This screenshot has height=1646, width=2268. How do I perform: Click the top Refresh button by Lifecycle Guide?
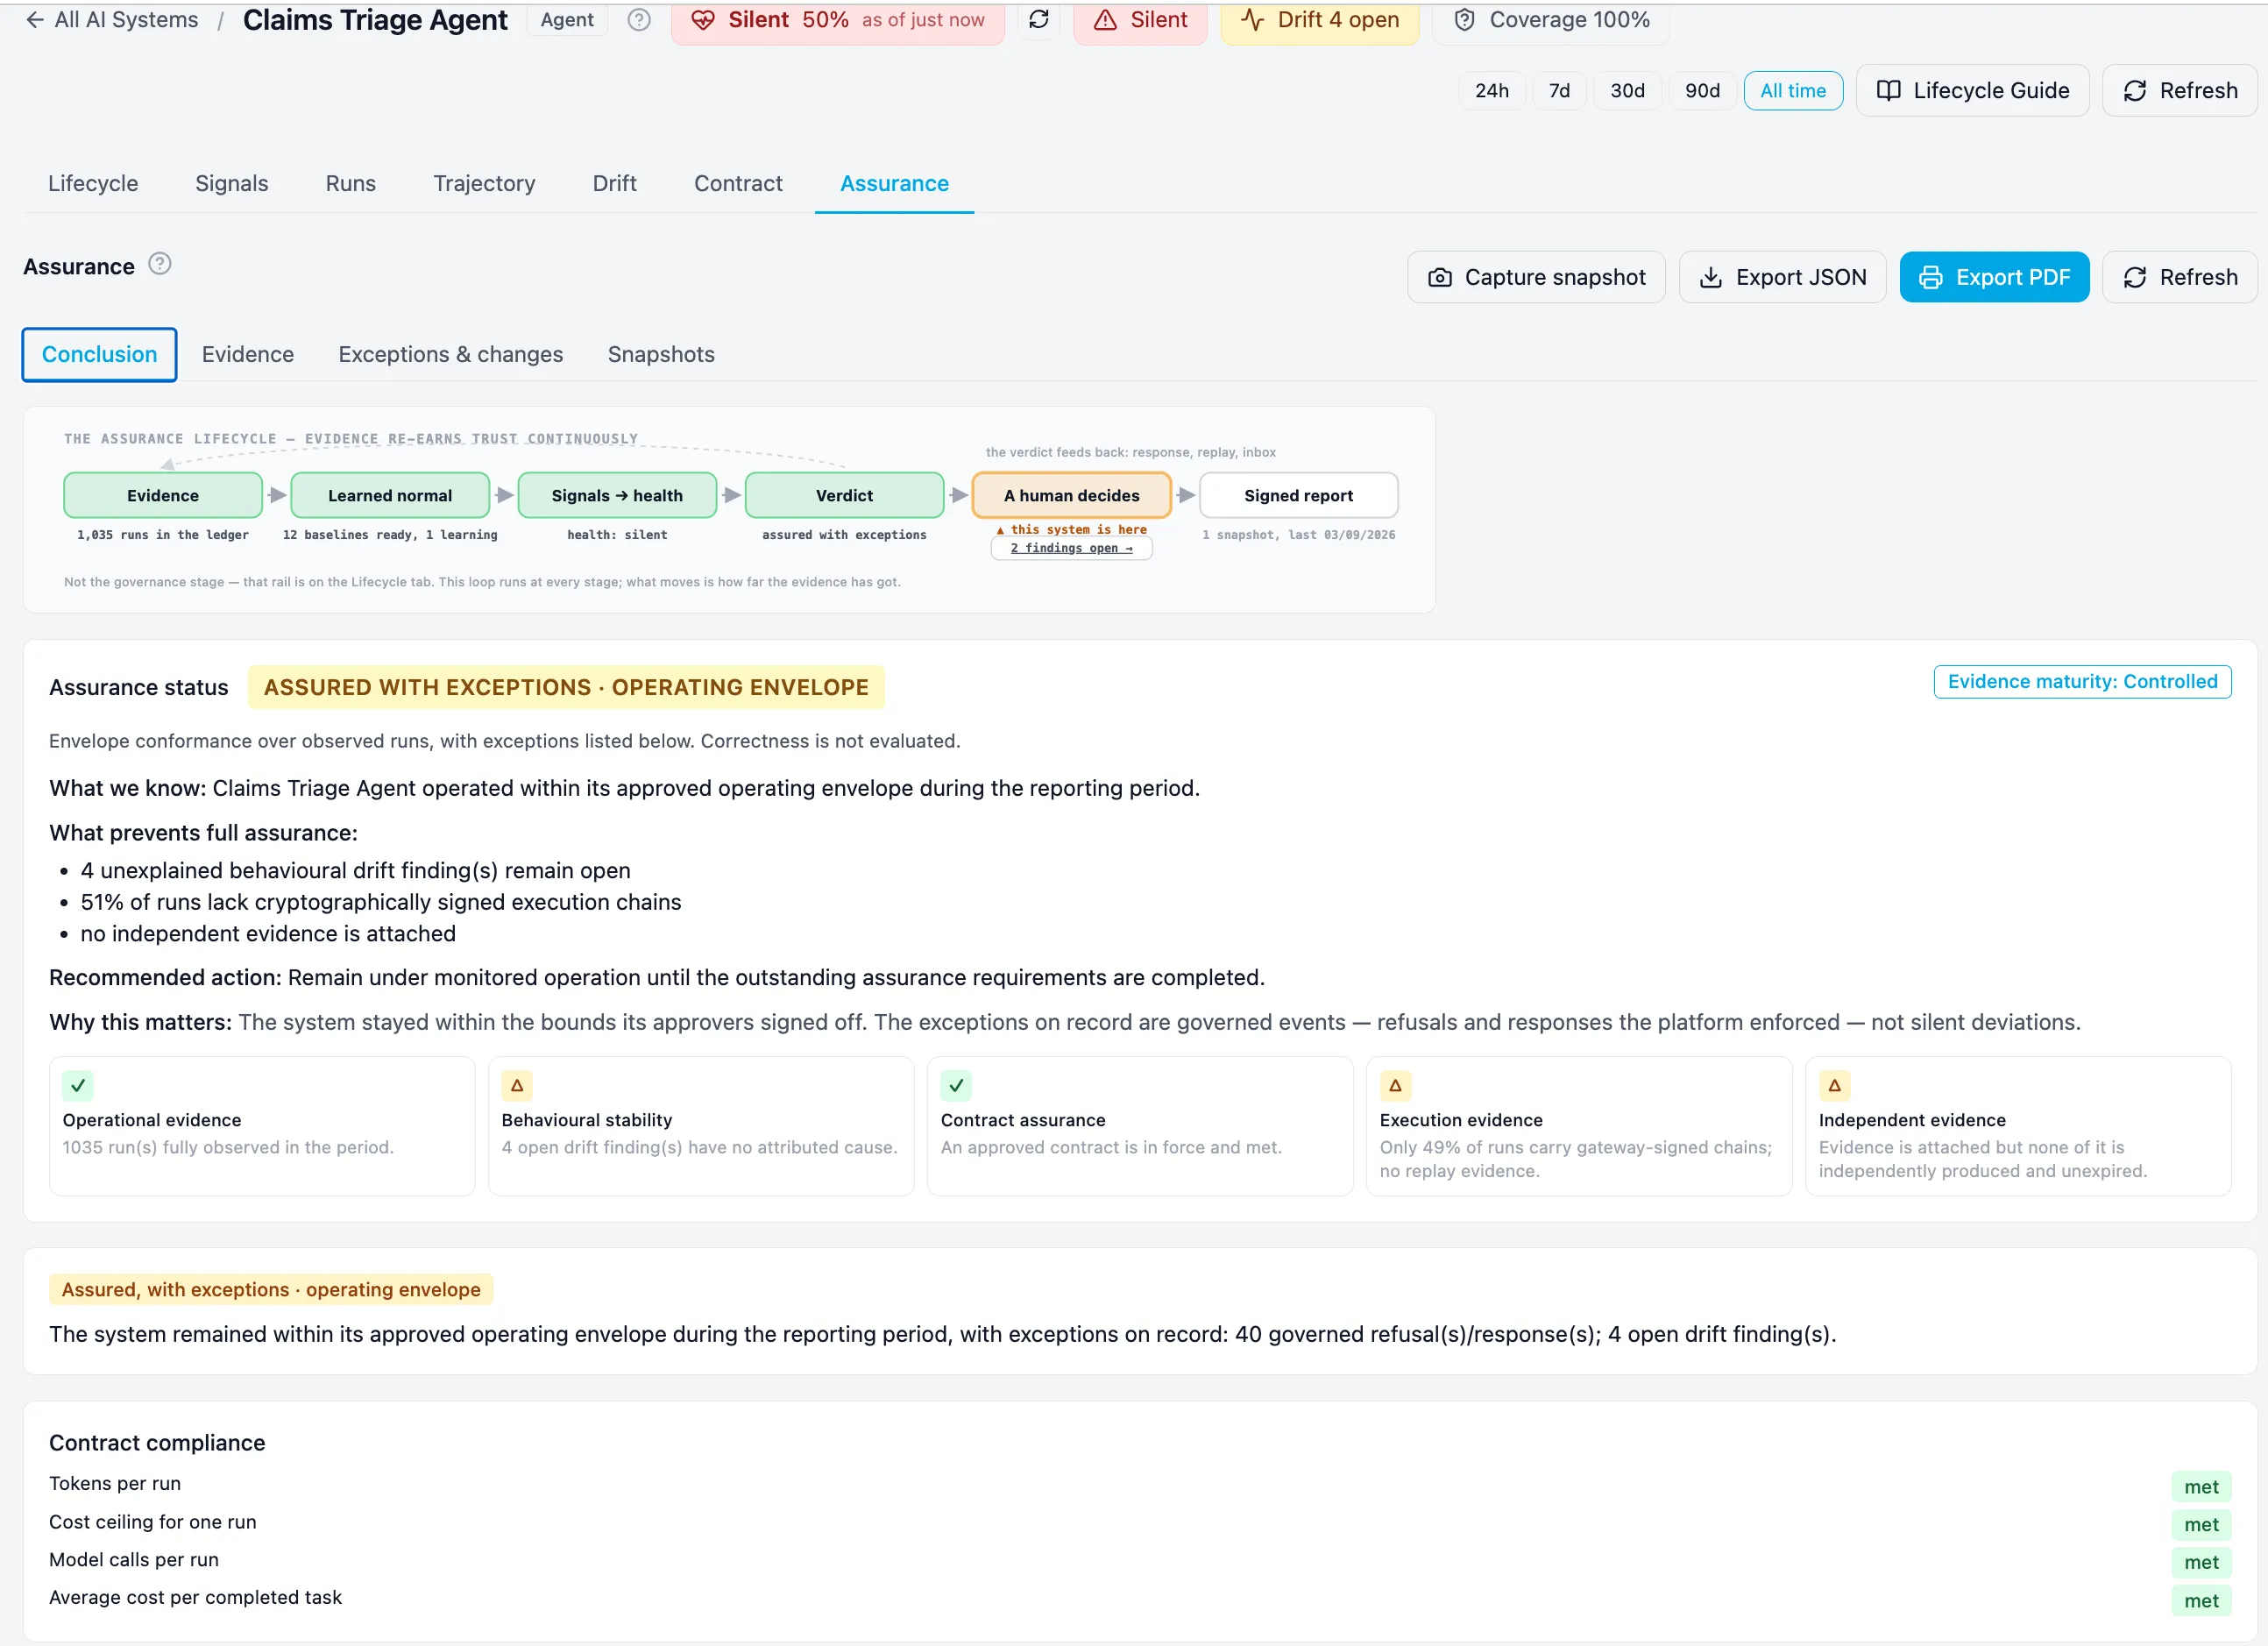[x=2179, y=91]
